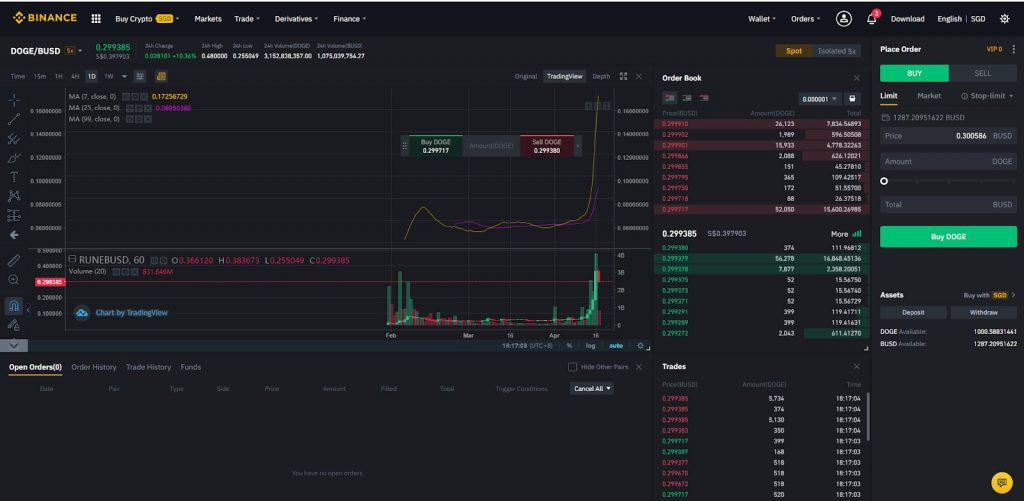The width and height of the screenshot is (1024, 501).
Task: Switch to Trade History tab
Action: point(148,367)
